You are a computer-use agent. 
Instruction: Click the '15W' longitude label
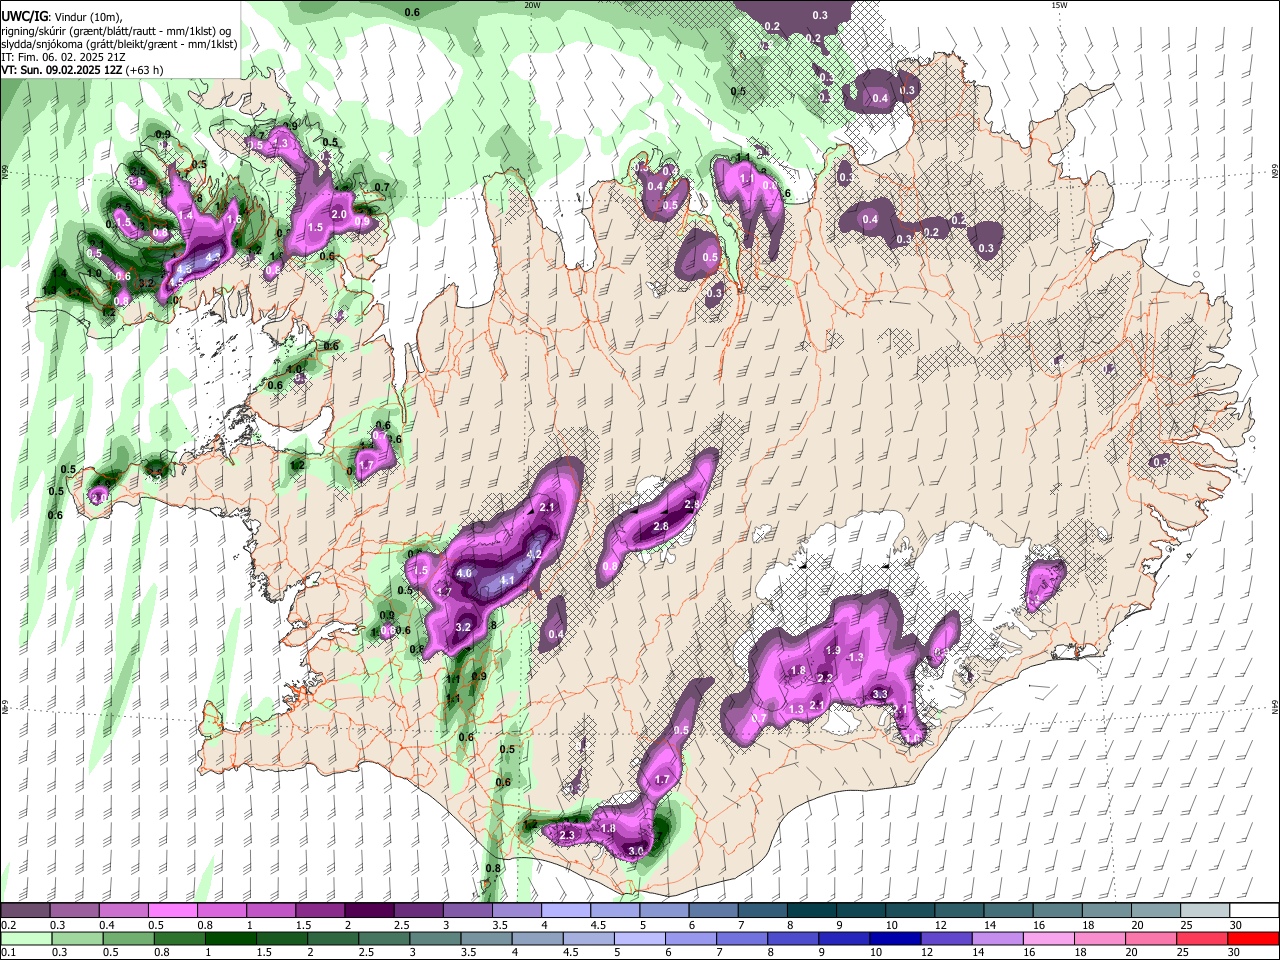[1059, 5]
